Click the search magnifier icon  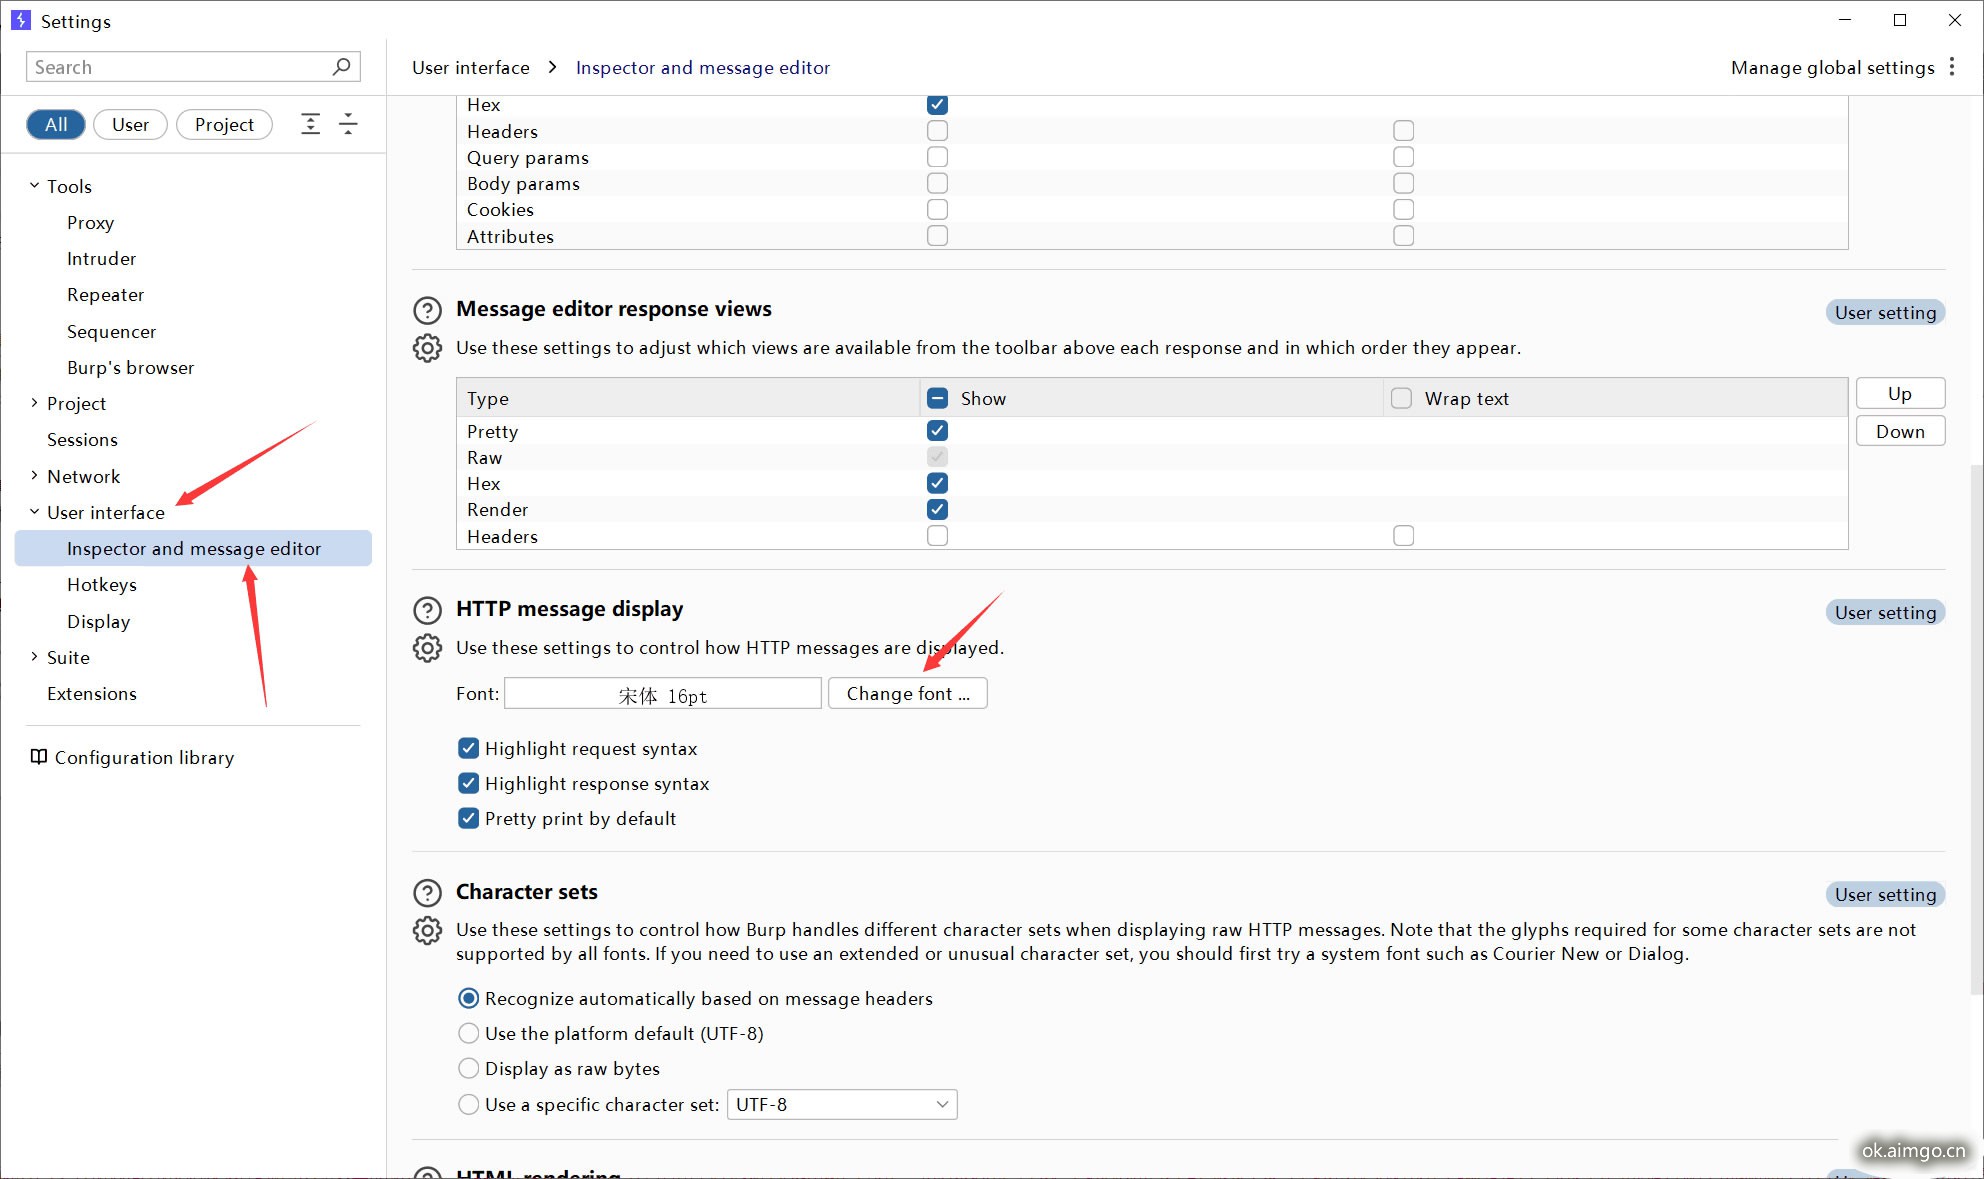(341, 66)
